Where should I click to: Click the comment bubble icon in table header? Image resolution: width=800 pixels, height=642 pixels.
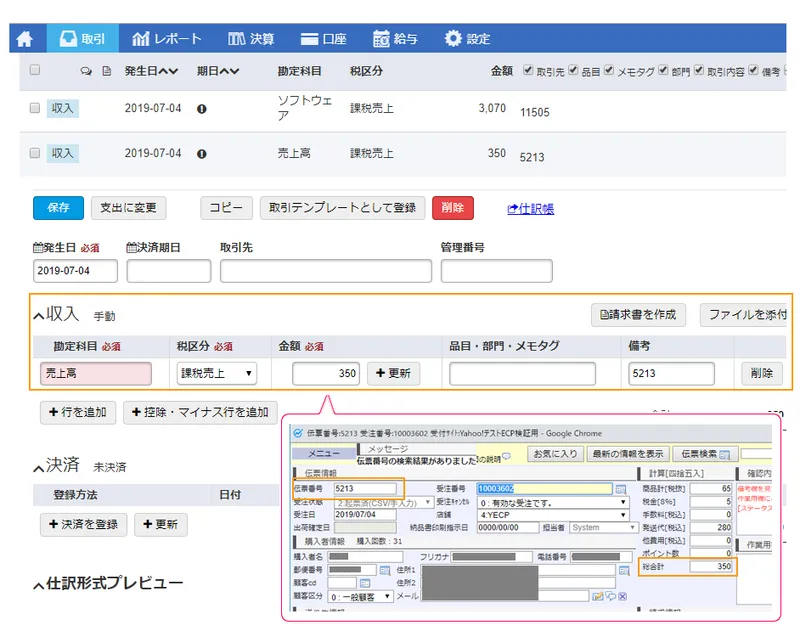click(86, 71)
